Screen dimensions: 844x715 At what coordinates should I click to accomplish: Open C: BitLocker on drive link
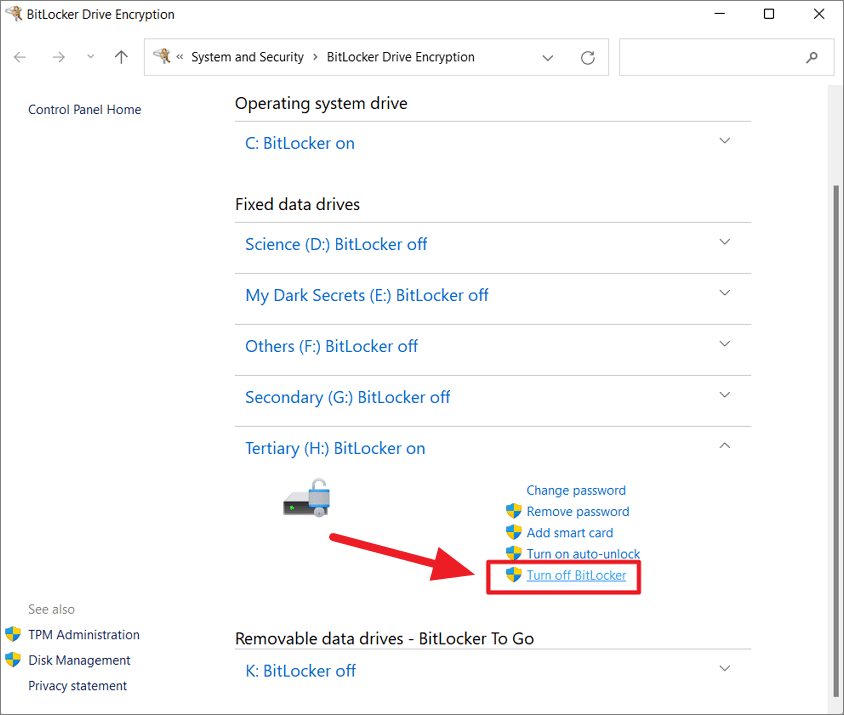pyautogui.click(x=300, y=143)
